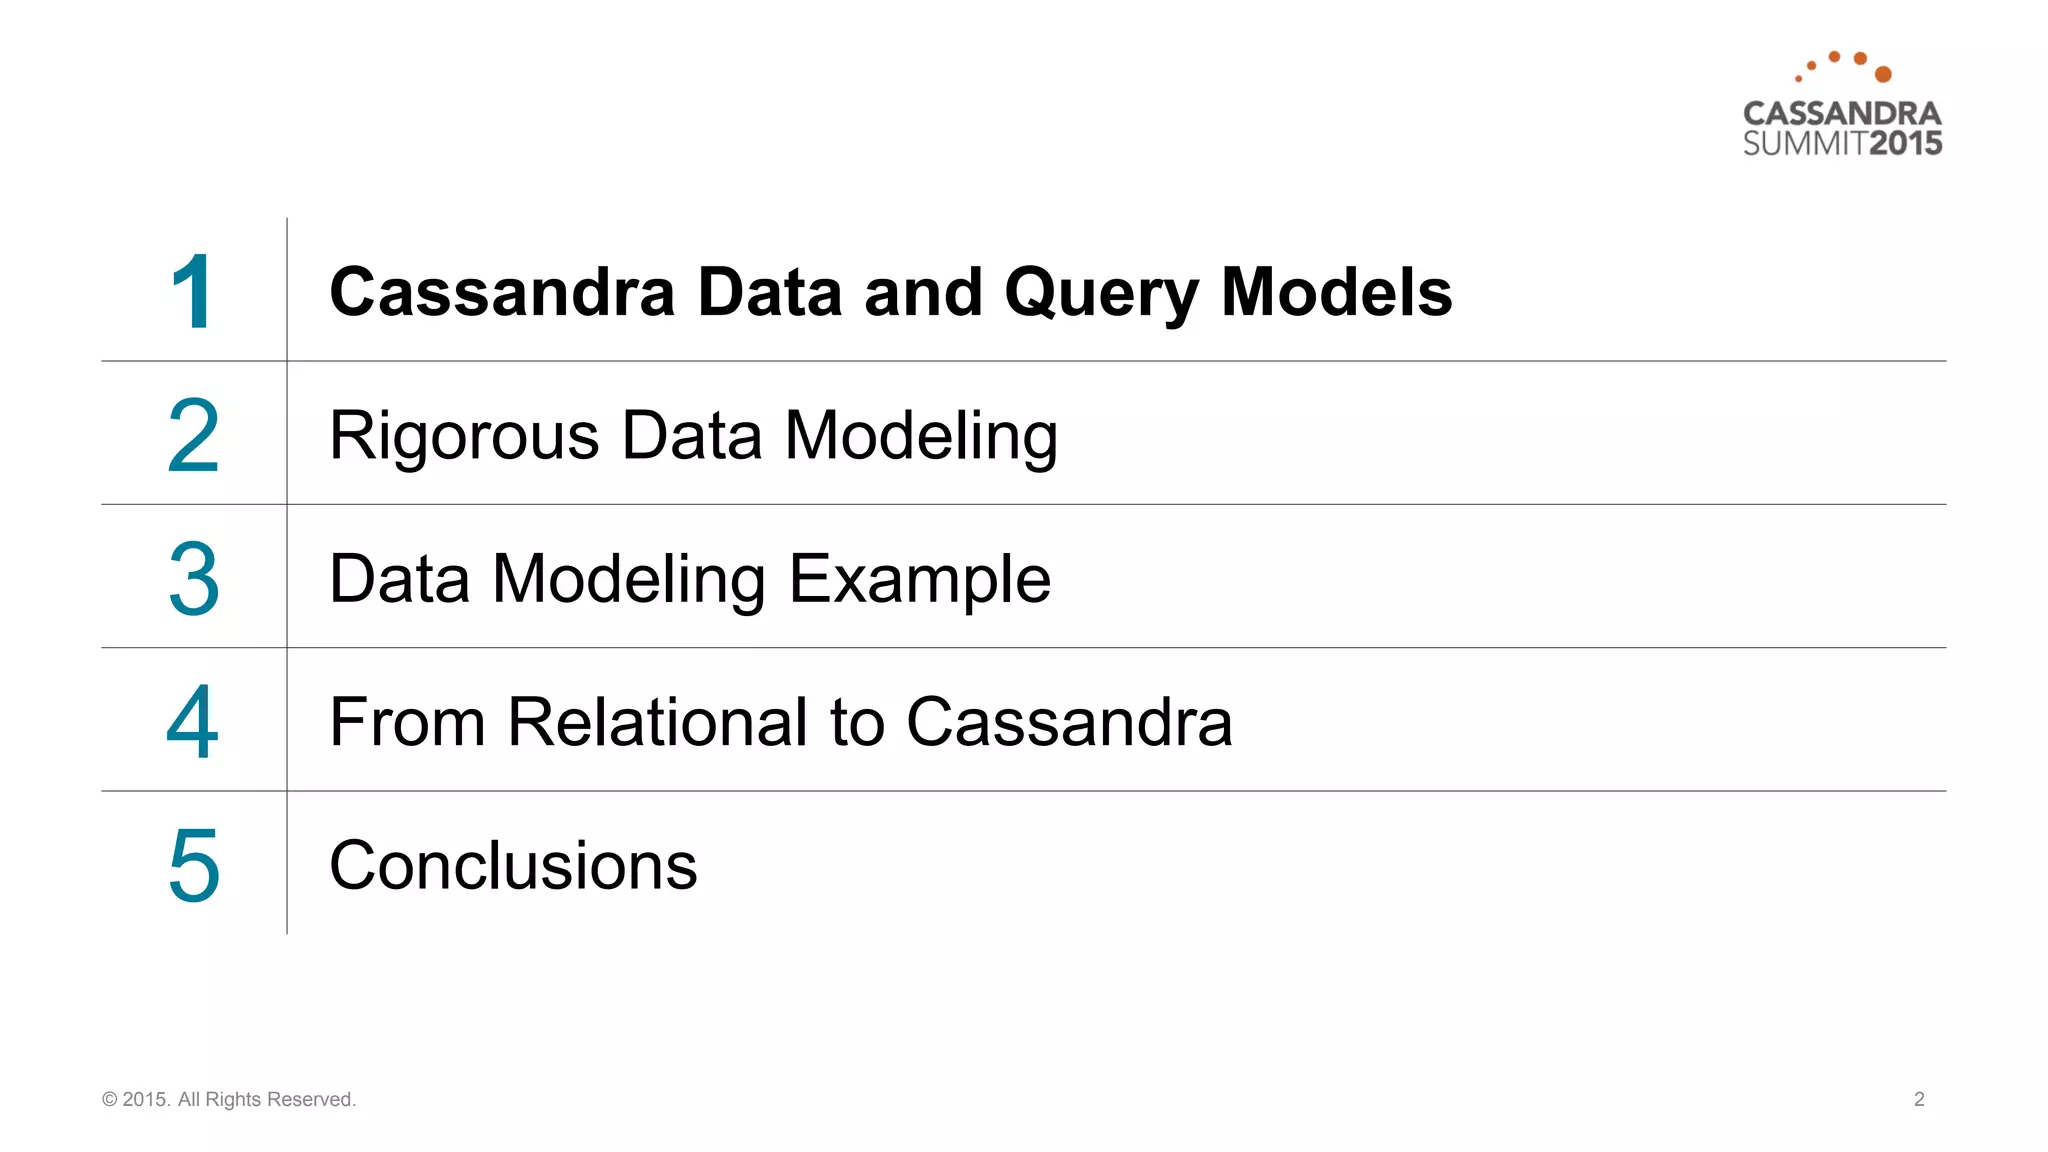Click the slide page number 2
Screen dimensions: 2048x1152
click(x=1919, y=1099)
